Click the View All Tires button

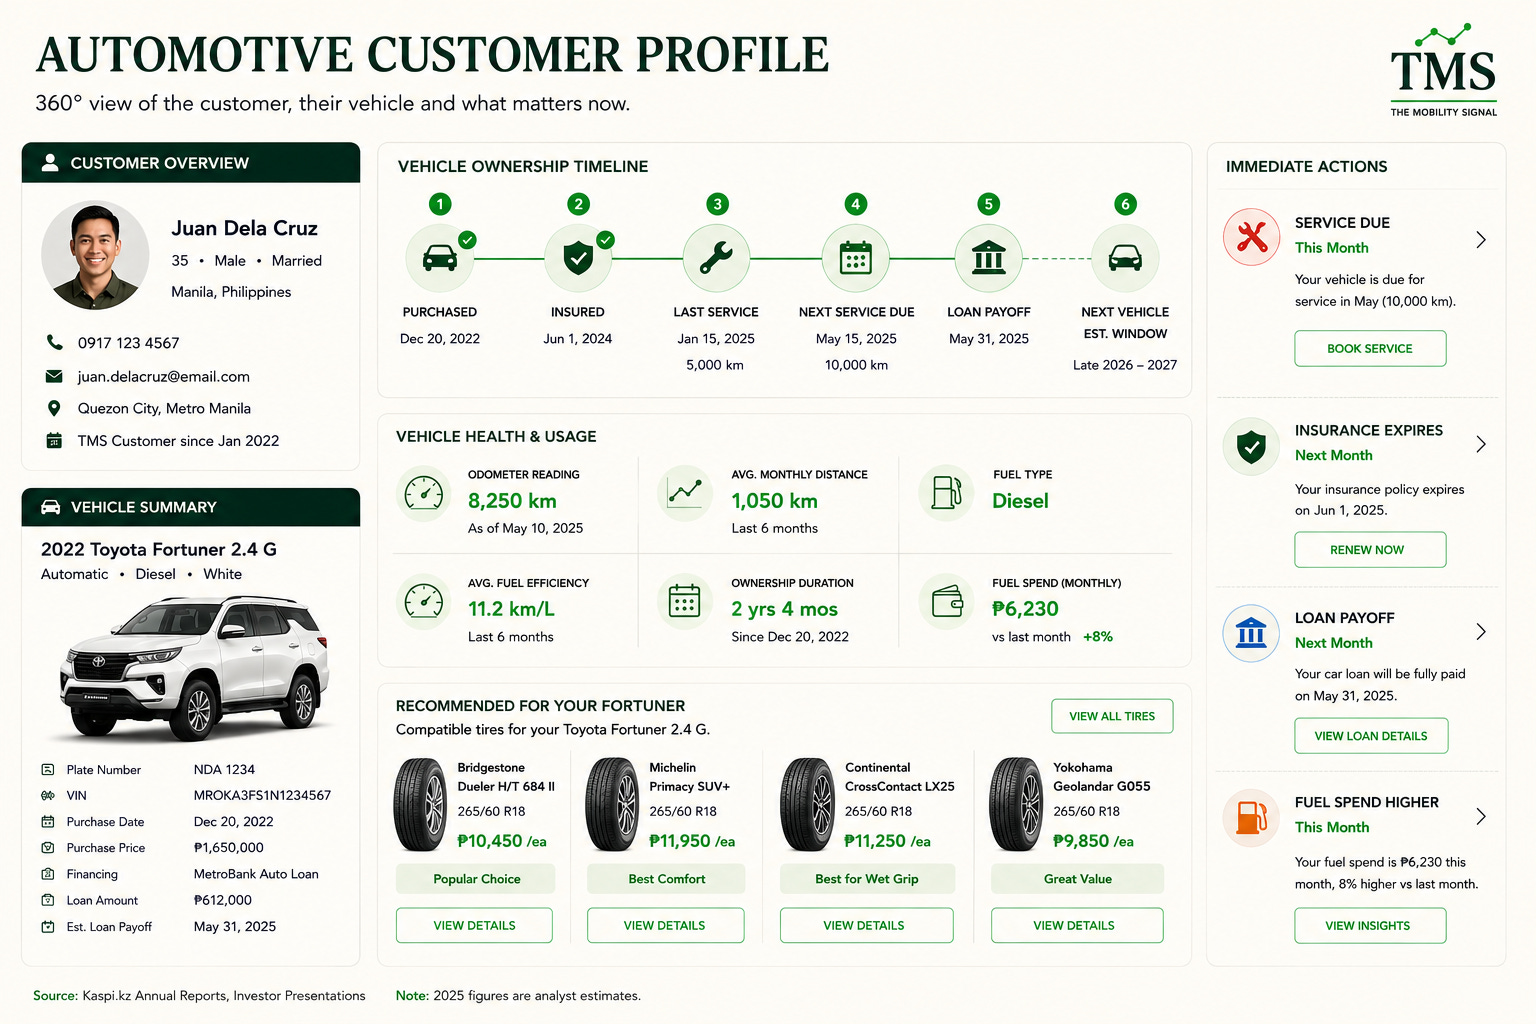coord(1112,716)
